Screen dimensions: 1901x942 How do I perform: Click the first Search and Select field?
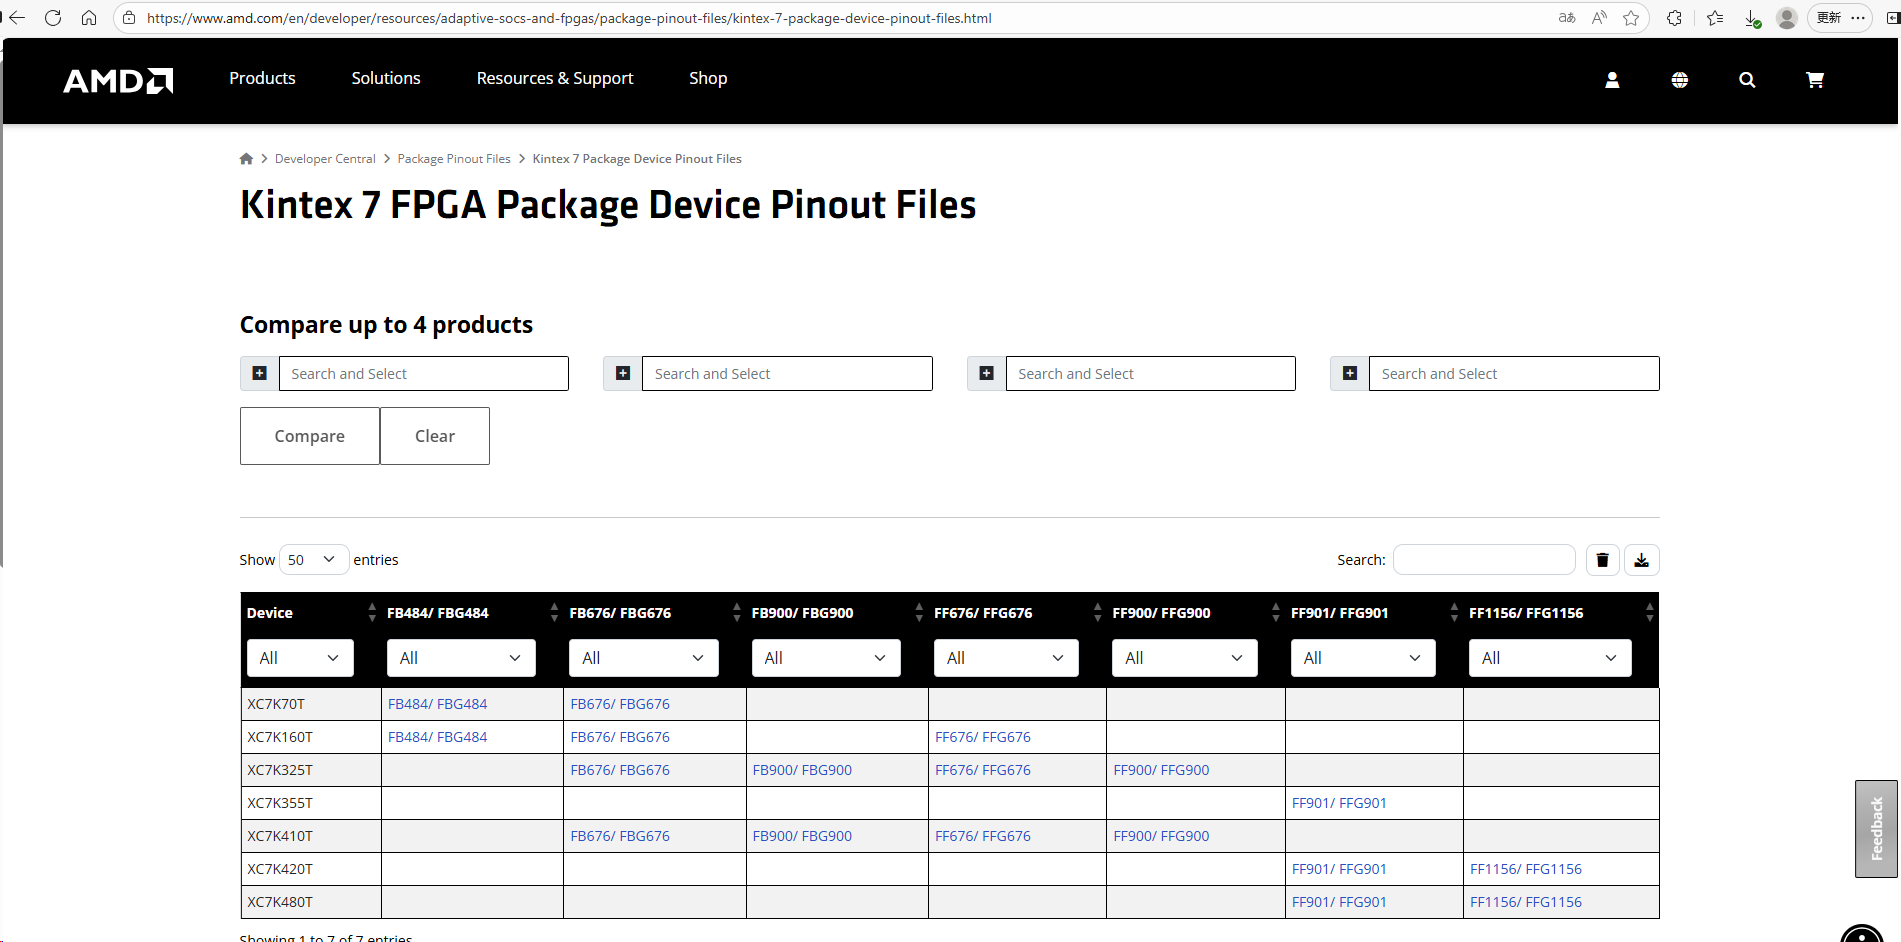pos(424,373)
